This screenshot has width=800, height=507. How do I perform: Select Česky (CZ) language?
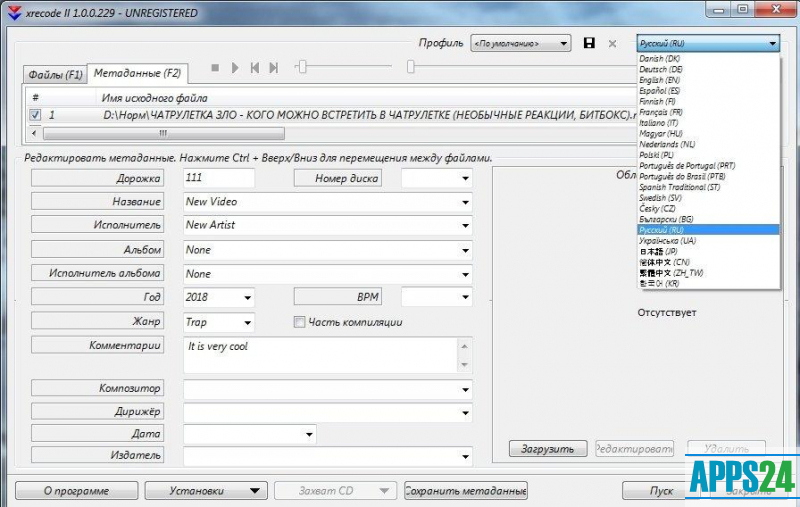point(709,209)
